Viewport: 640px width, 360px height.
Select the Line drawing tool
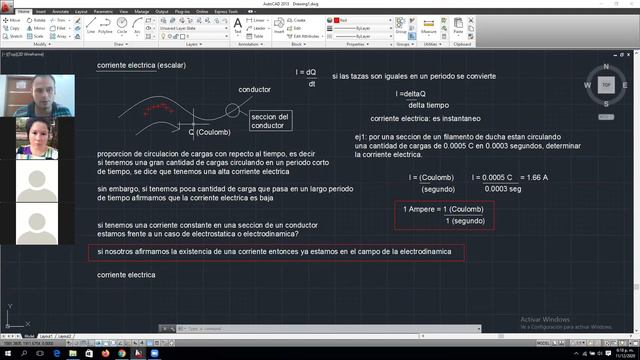[91, 26]
